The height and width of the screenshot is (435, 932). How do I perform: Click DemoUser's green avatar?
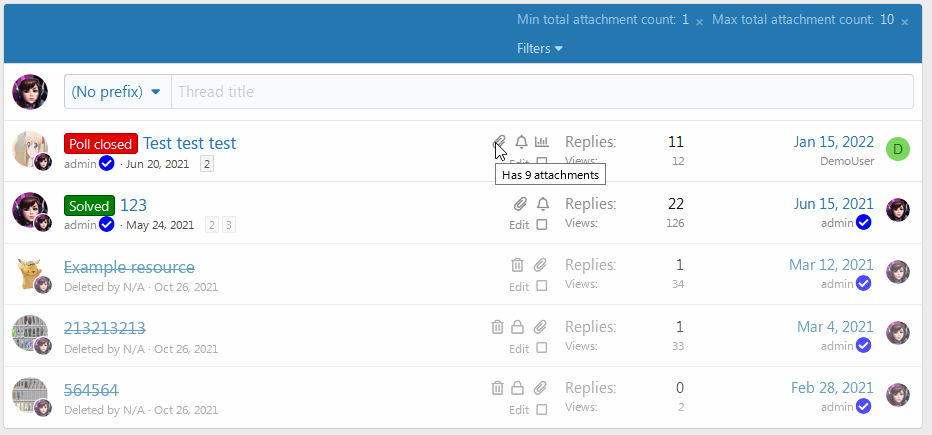point(898,150)
